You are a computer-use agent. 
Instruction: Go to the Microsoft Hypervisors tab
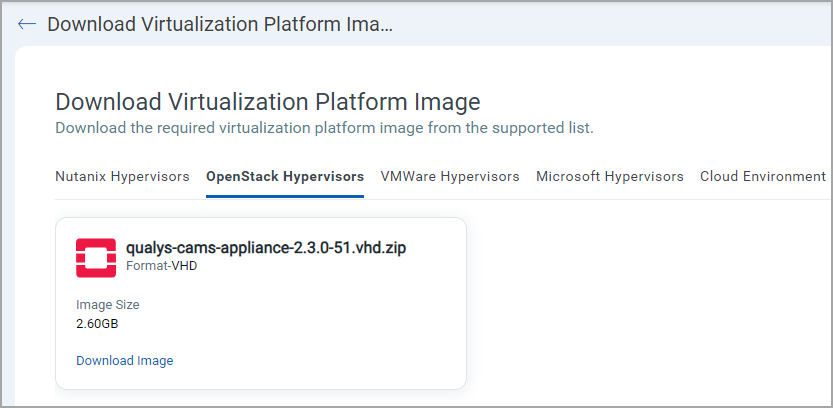coord(610,177)
